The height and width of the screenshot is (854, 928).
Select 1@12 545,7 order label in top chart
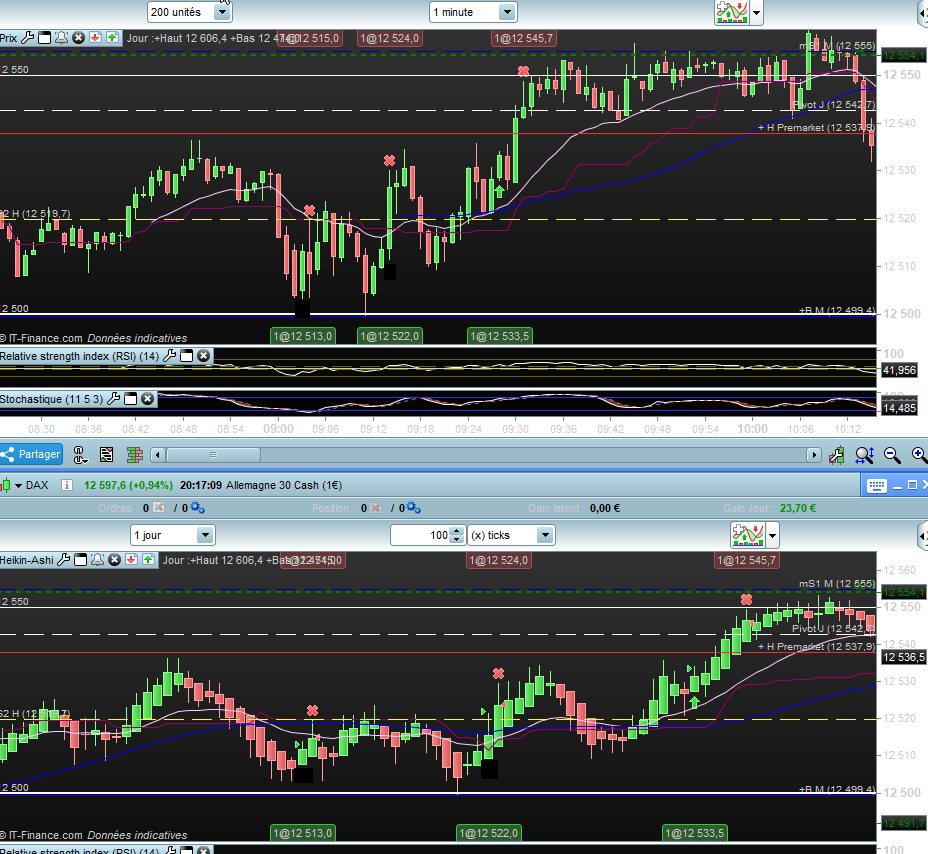[523, 38]
